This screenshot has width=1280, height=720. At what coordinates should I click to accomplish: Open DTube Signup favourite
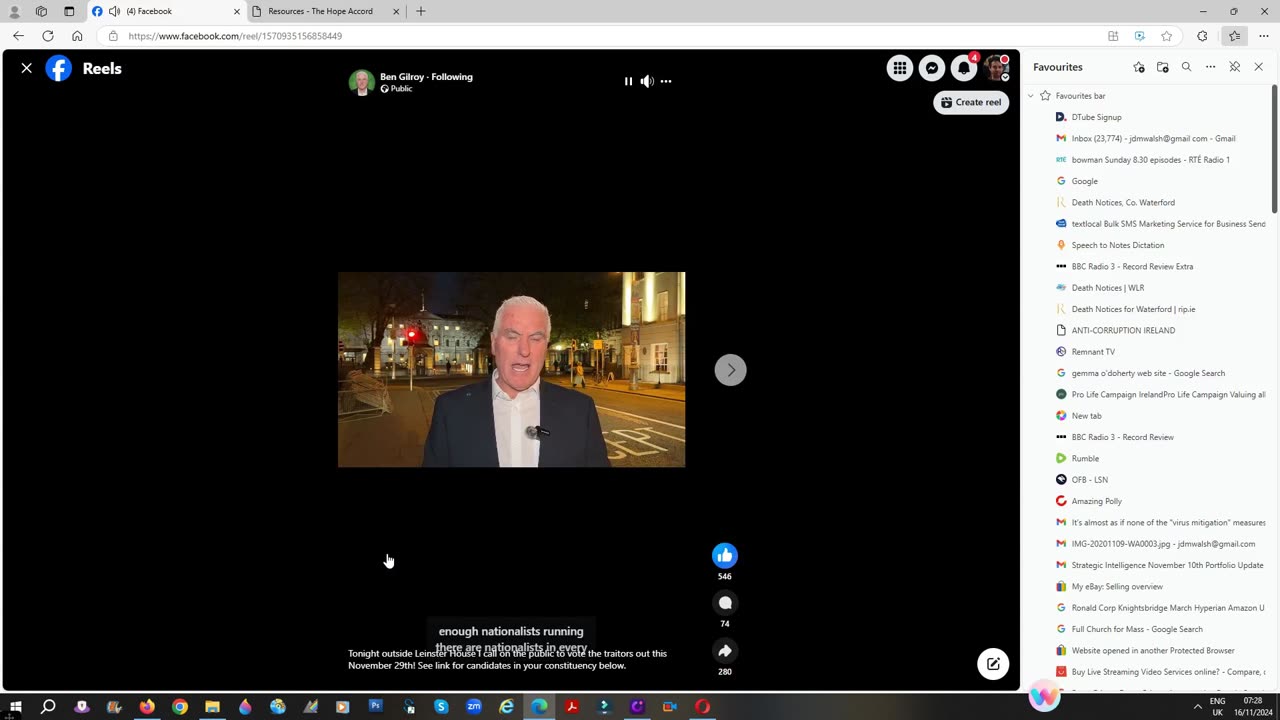[1096, 117]
